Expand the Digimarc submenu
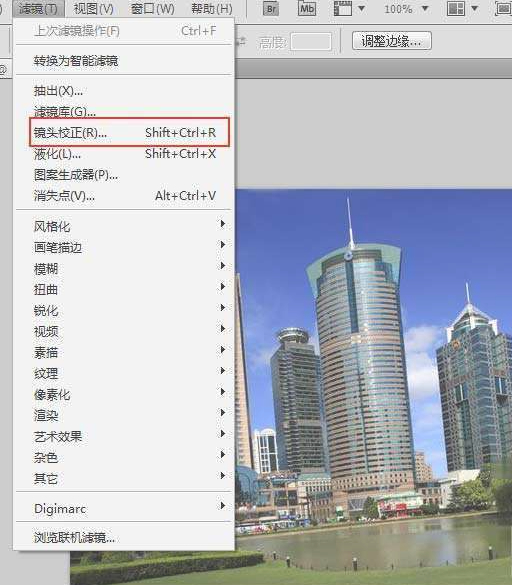 tap(124, 508)
